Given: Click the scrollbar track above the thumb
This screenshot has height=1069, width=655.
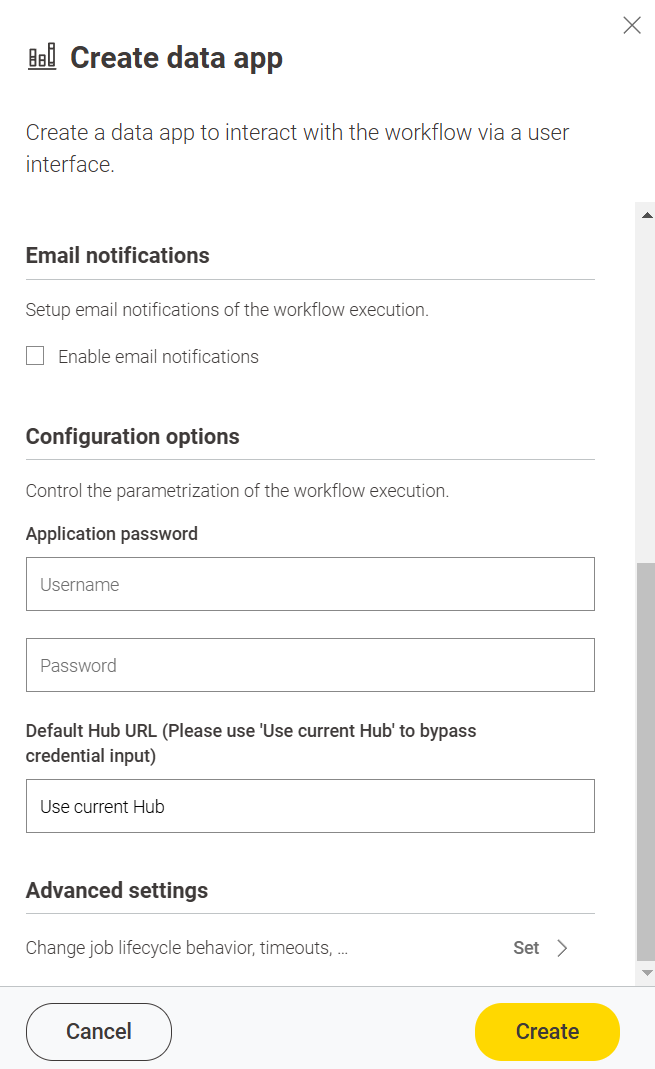Looking at the screenshot, I should click(646, 390).
